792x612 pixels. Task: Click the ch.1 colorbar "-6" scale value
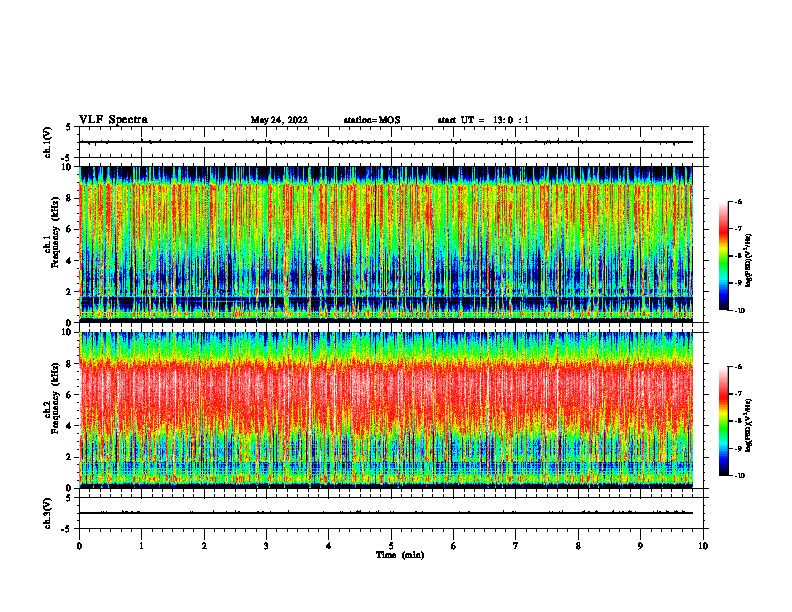[x=738, y=201]
